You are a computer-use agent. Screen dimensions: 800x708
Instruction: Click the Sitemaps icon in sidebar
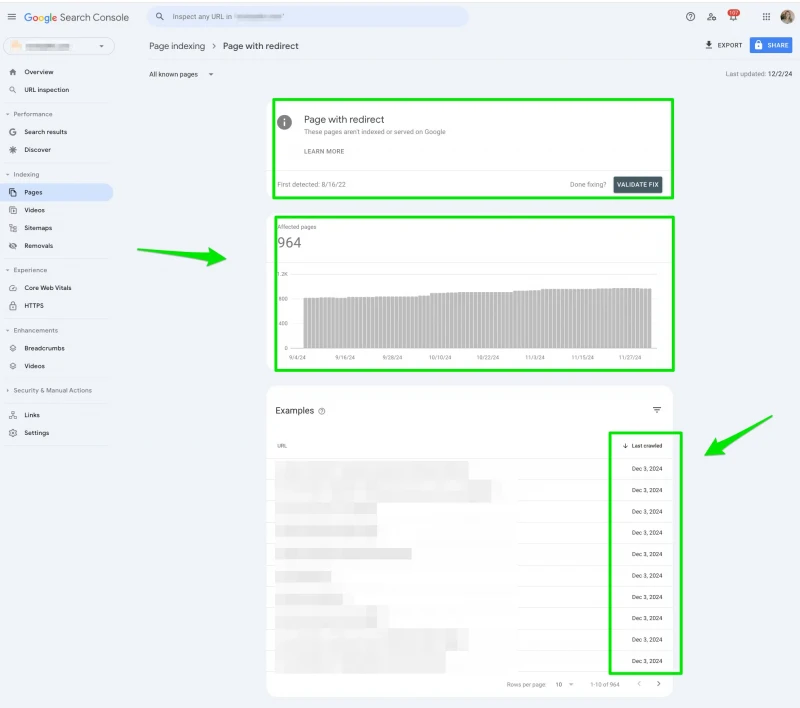13,228
